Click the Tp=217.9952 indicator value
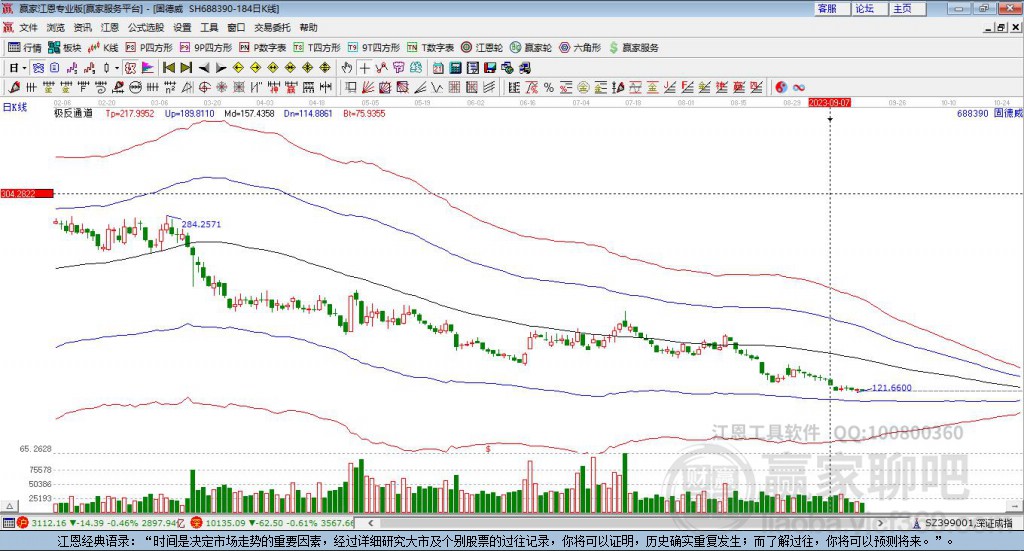 pyautogui.click(x=130, y=113)
